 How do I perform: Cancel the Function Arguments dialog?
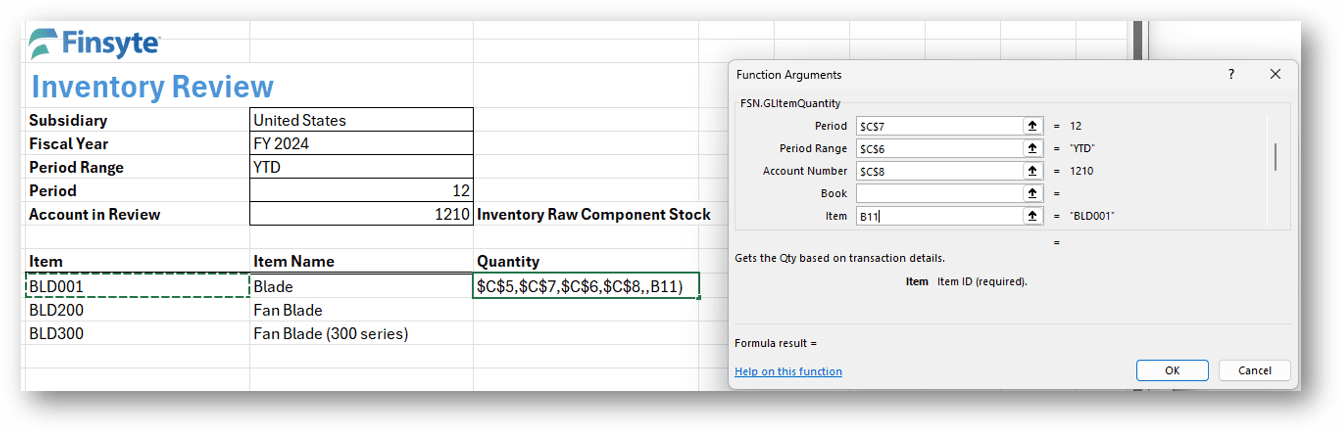tap(1254, 370)
